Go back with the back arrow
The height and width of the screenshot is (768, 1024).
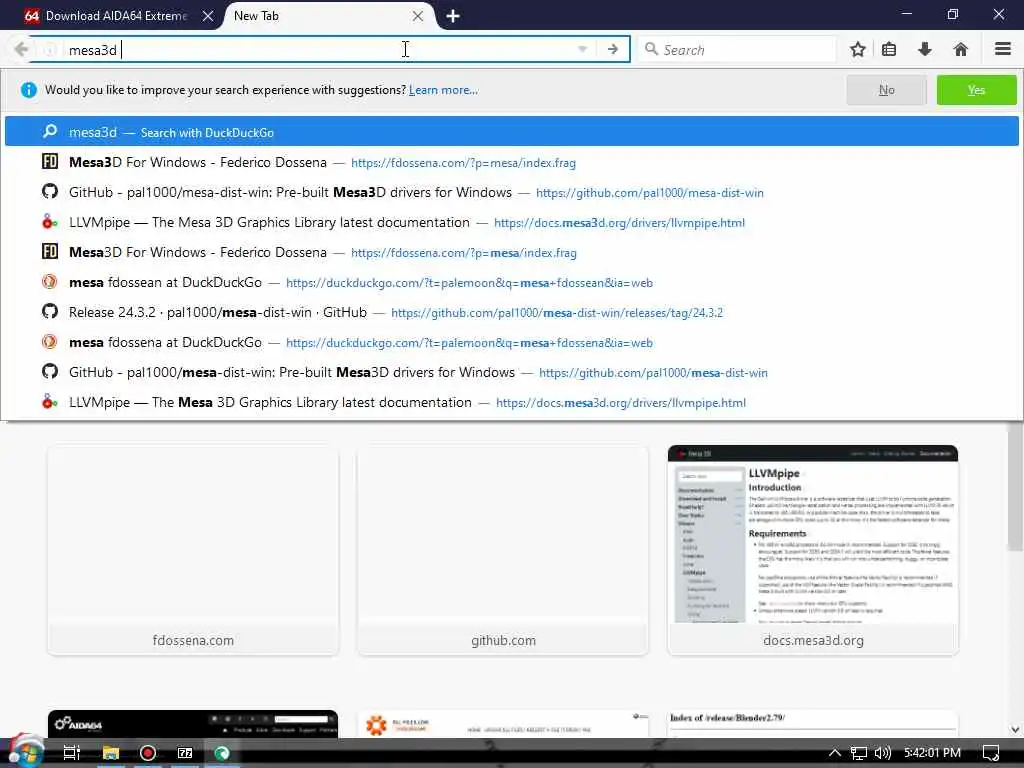[21, 49]
